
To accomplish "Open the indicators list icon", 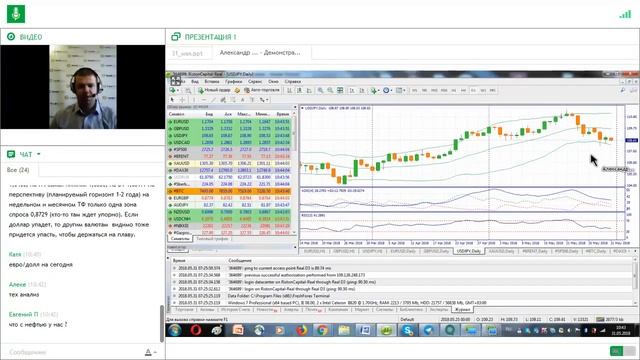I will [374, 90].
